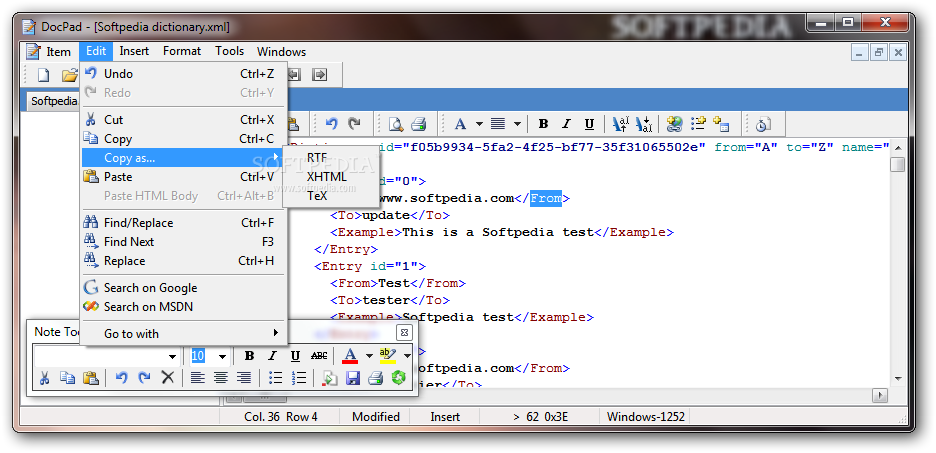Open the Insert menu
The height and width of the screenshot is (453, 936).
[134, 51]
